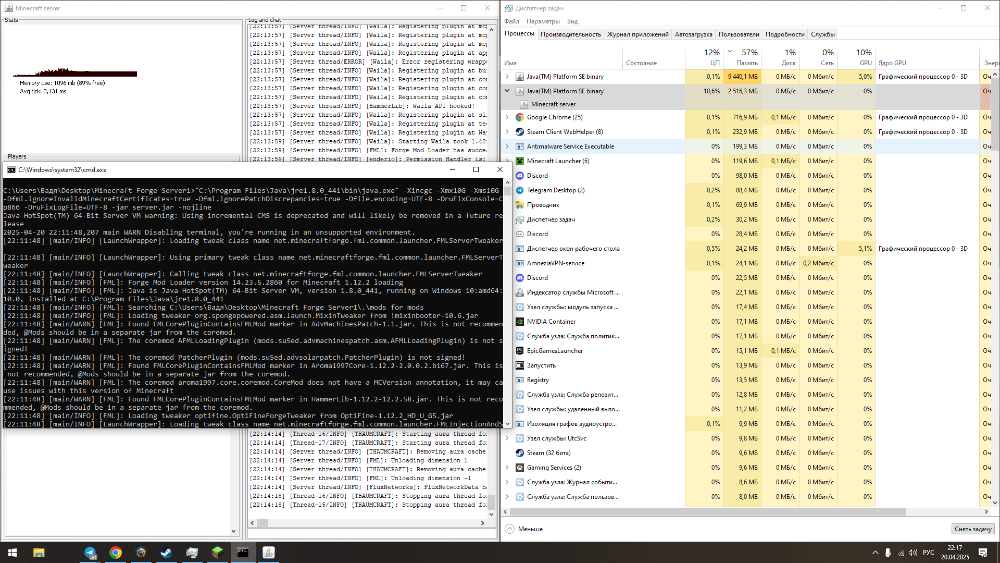Open Steam from taskbar
This screenshot has width=1000, height=563.
pyautogui.click(x=166, y=553)
